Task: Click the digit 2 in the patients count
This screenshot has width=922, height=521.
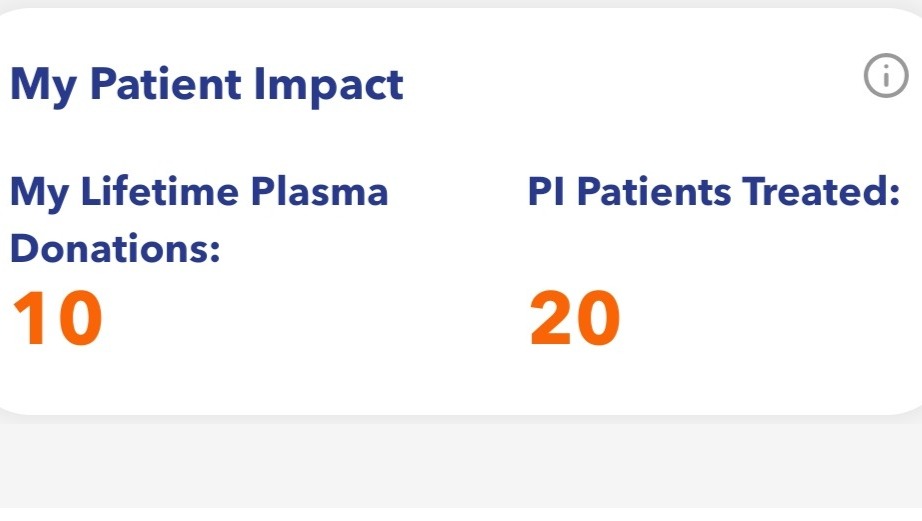Action: 551,318
